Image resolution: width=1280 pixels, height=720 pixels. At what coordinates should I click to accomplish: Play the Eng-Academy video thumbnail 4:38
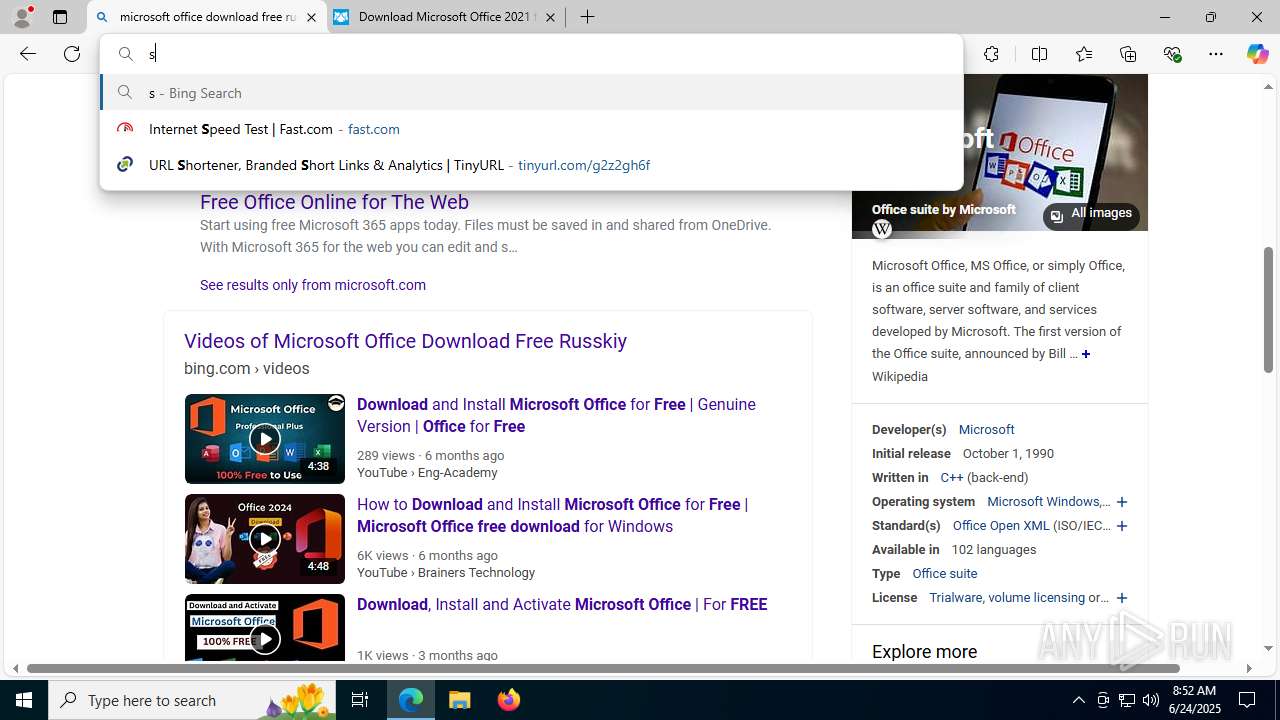coord(264,439)
